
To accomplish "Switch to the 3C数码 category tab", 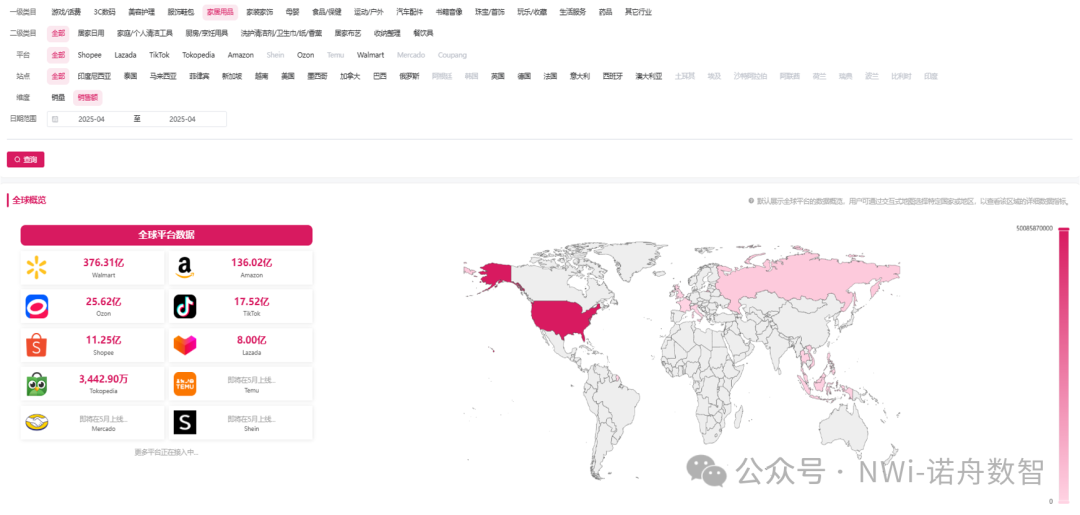I will pyautogui.click(x=104, y=12).
